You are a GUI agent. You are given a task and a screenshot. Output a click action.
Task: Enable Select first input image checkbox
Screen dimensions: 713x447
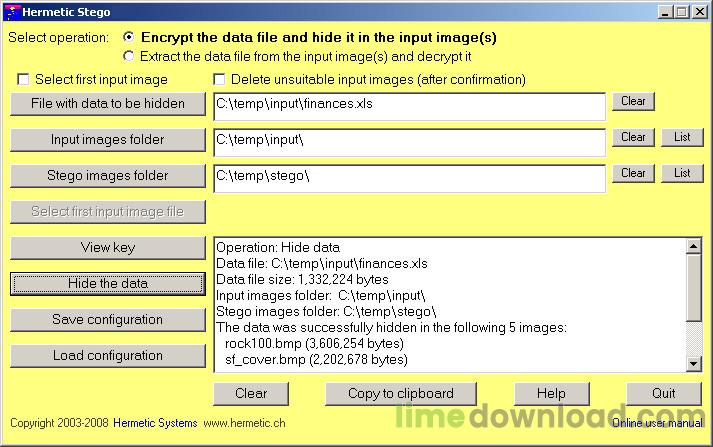(23, 80)
